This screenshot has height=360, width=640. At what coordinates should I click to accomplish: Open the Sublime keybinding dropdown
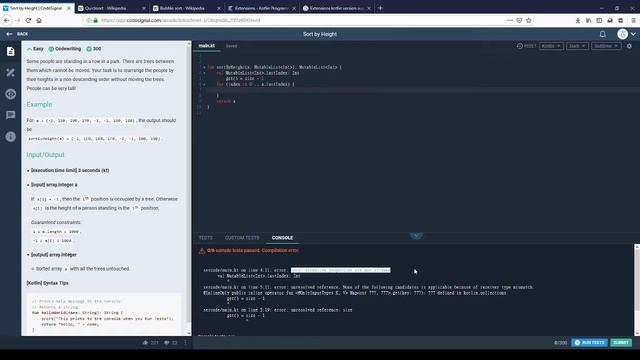click(606, 46)
